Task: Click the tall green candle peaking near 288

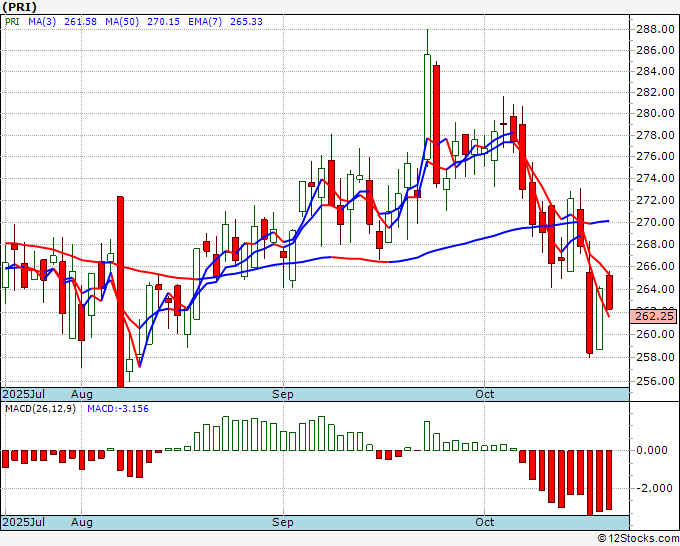Action: (427, 107)
